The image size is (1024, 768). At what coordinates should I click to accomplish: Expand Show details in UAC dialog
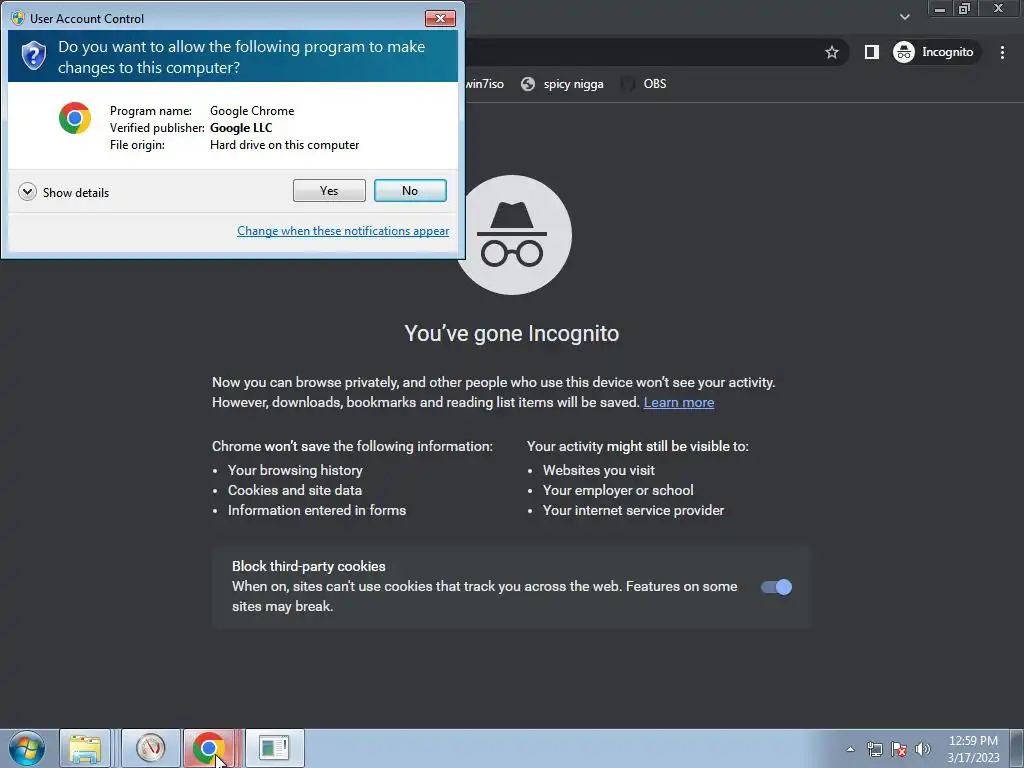coord(64,192)
